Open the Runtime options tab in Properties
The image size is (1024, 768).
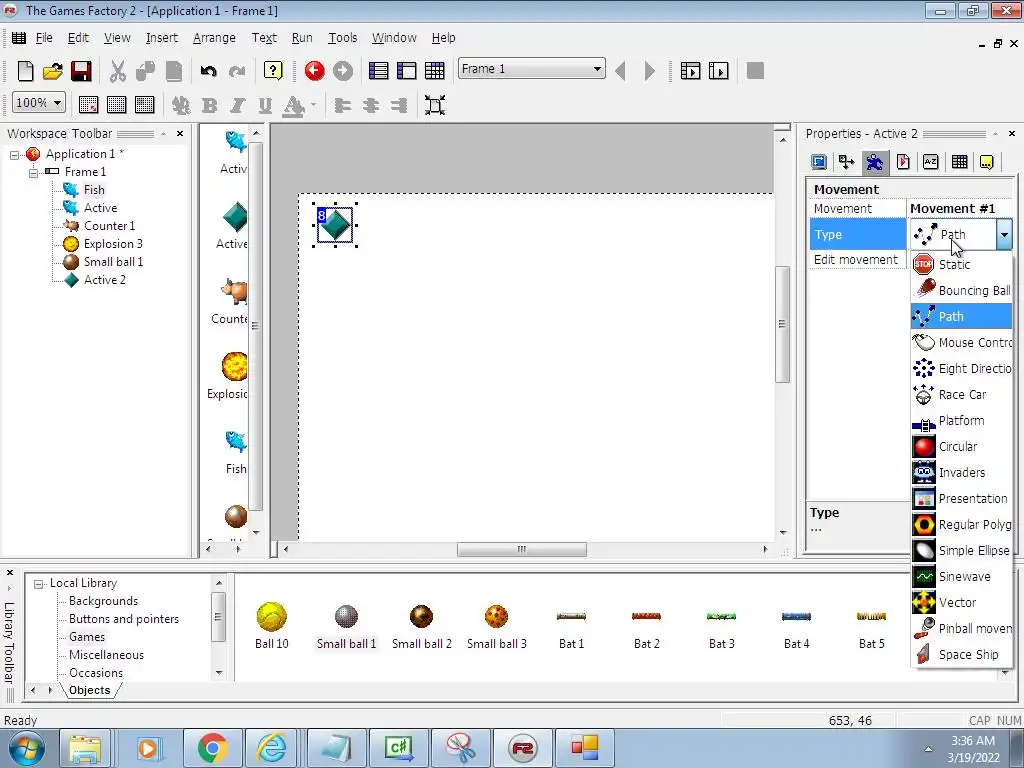pos(903,161)
